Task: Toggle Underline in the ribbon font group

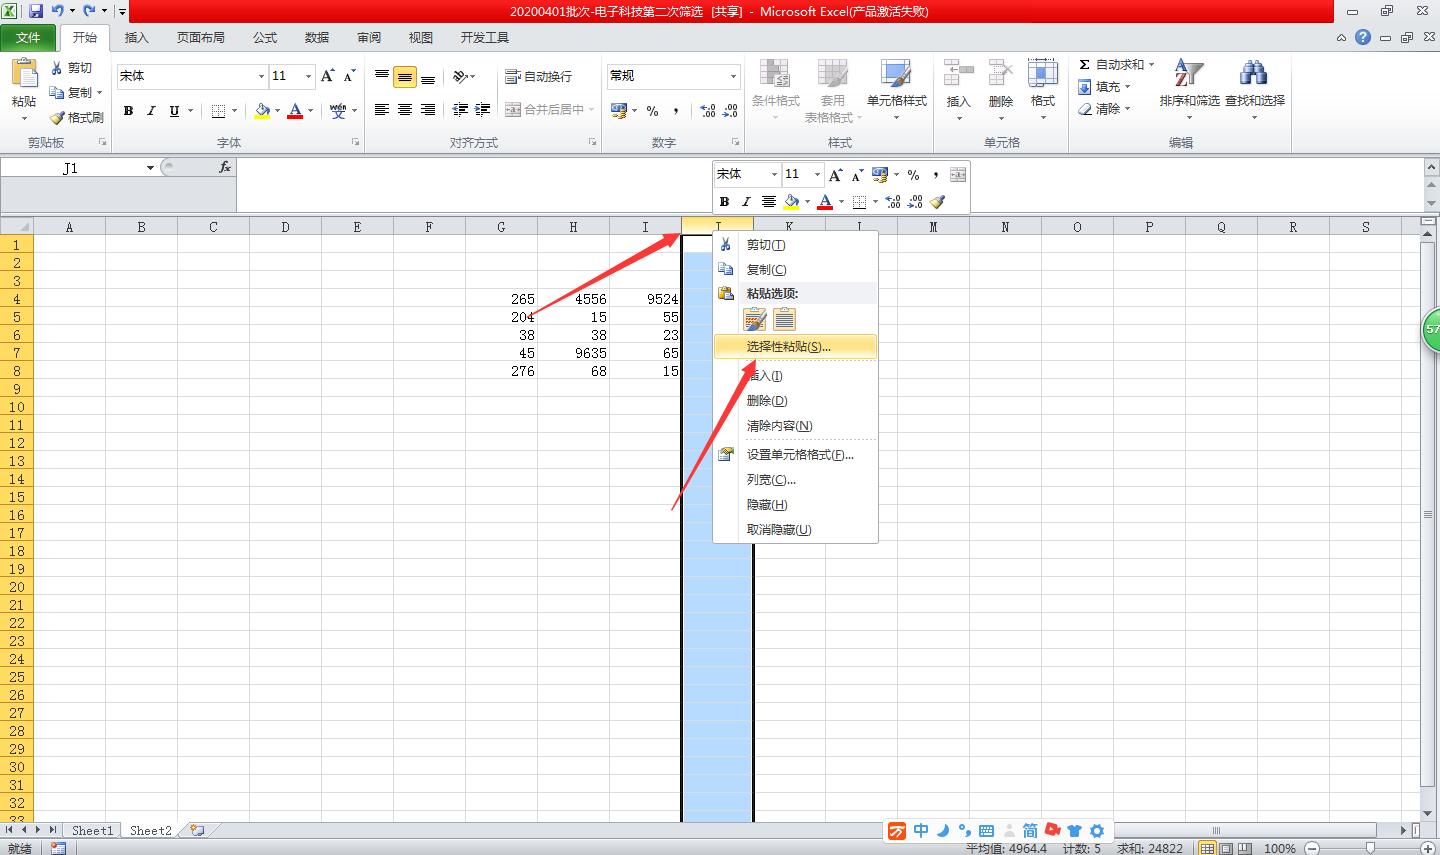Action: click(x=174, y=111)
